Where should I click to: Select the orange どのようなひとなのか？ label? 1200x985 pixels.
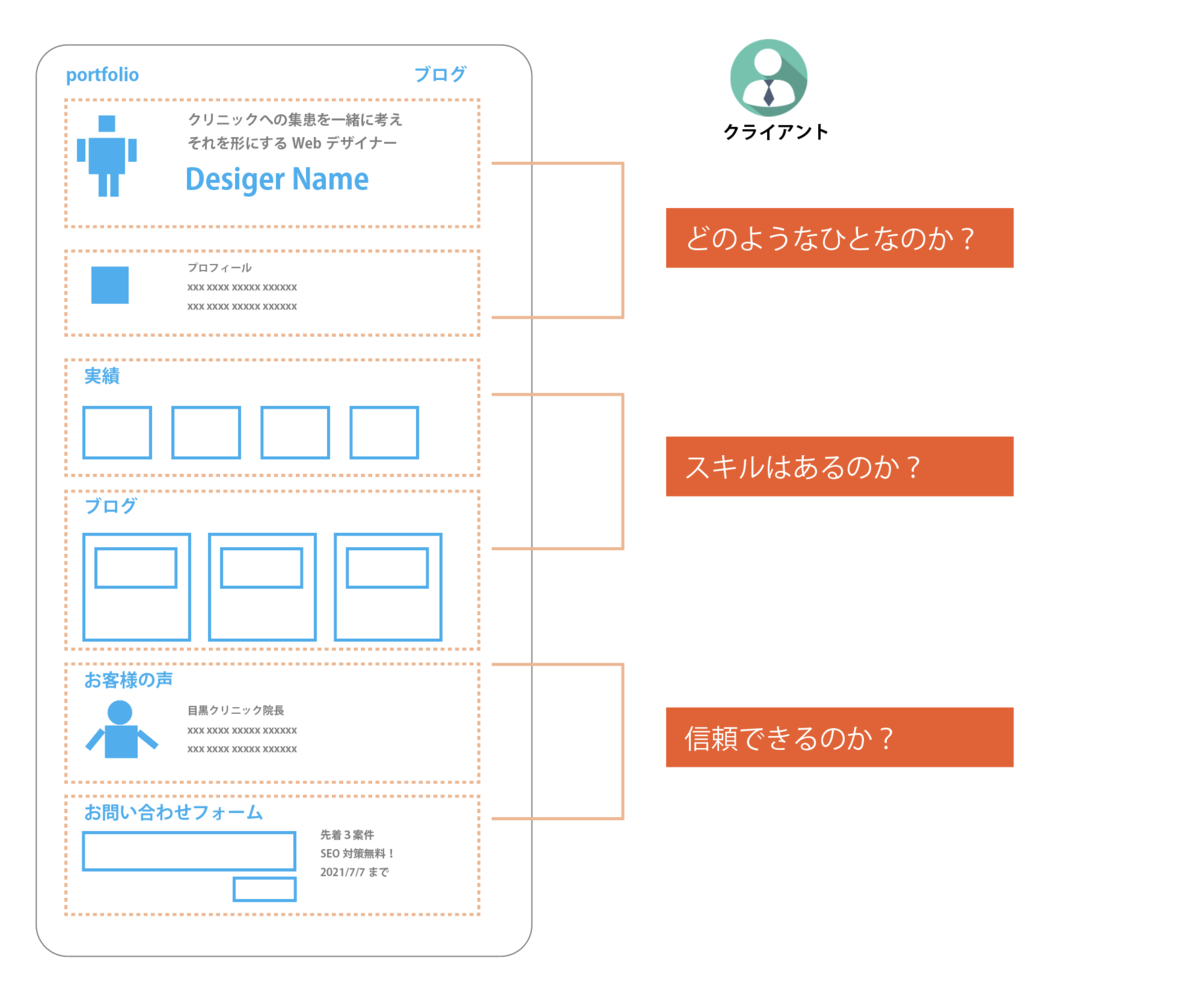click(840, 238)
